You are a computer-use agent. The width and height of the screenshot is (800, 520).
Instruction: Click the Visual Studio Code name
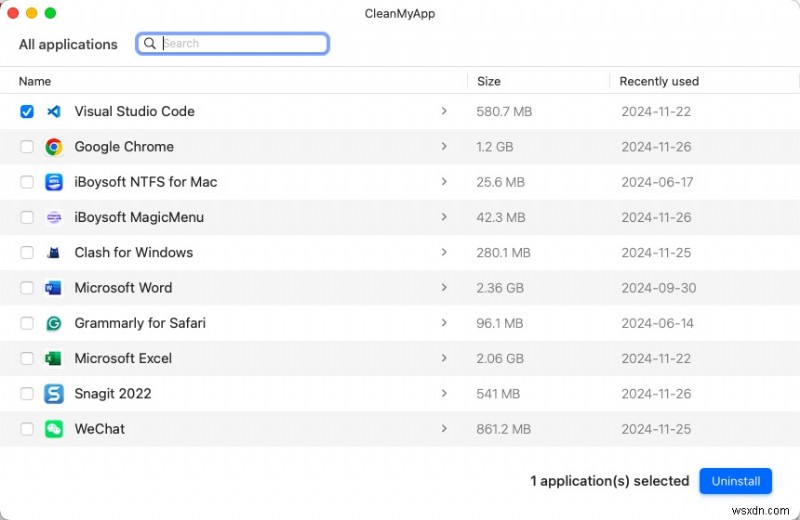[x=135, y=111]
